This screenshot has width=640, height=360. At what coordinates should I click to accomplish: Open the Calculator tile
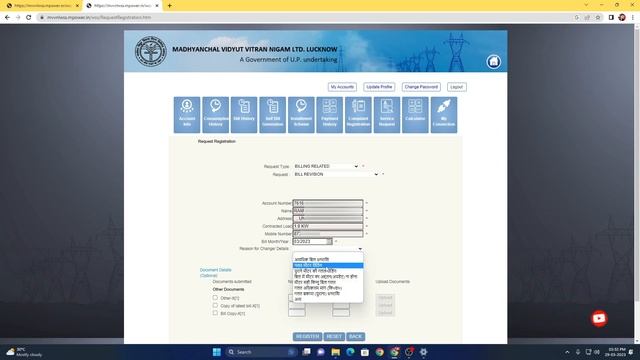pyautogui.click(x=415, y=115)
